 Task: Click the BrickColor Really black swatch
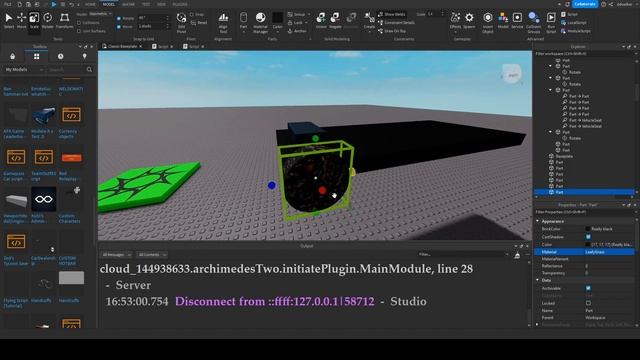pyautogui.click(x=588, y=229)
